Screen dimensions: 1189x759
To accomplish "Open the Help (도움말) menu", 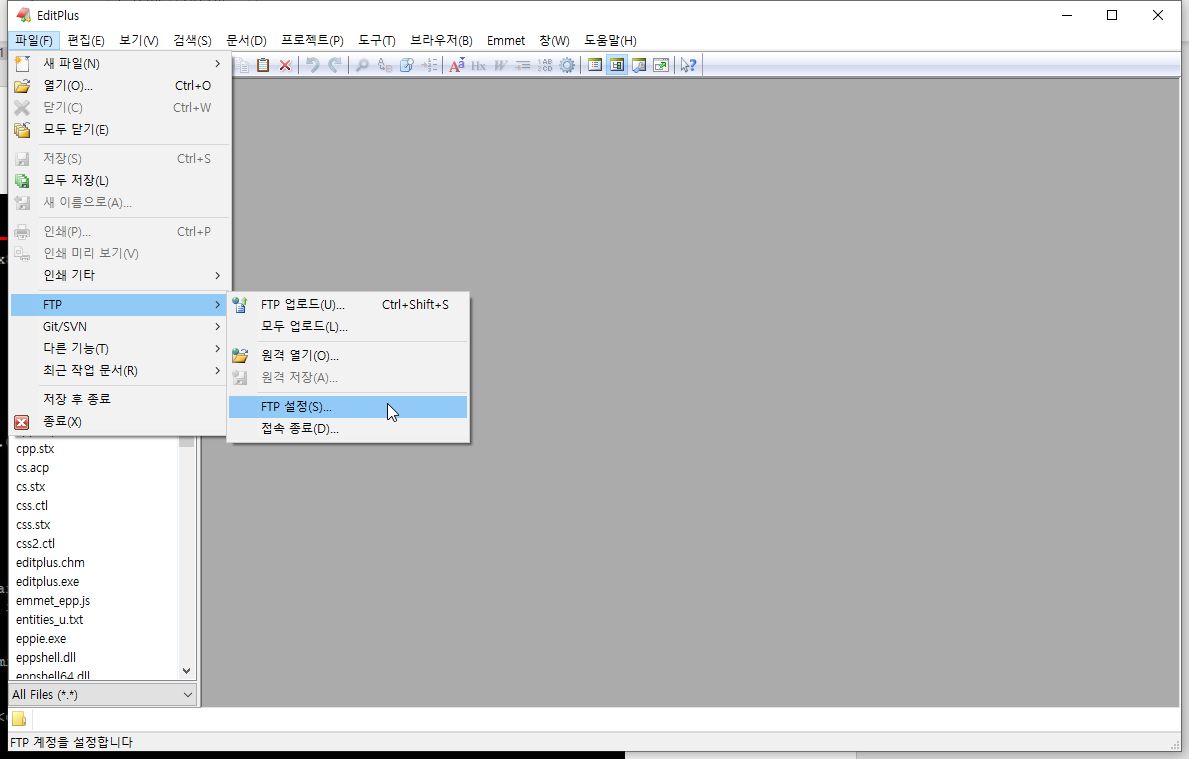I will click(610, 40).
